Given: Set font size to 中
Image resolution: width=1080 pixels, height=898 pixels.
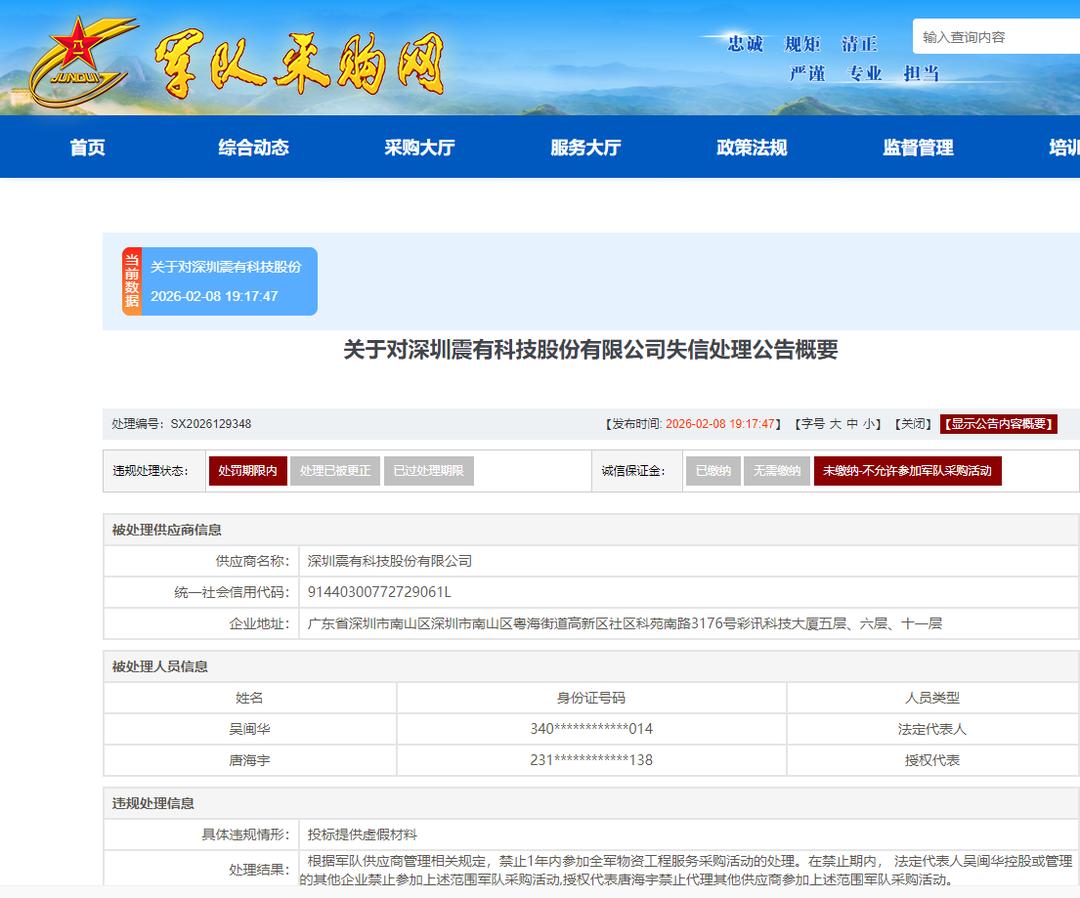Looking at the screenshot, I should [x=852, y=424].
